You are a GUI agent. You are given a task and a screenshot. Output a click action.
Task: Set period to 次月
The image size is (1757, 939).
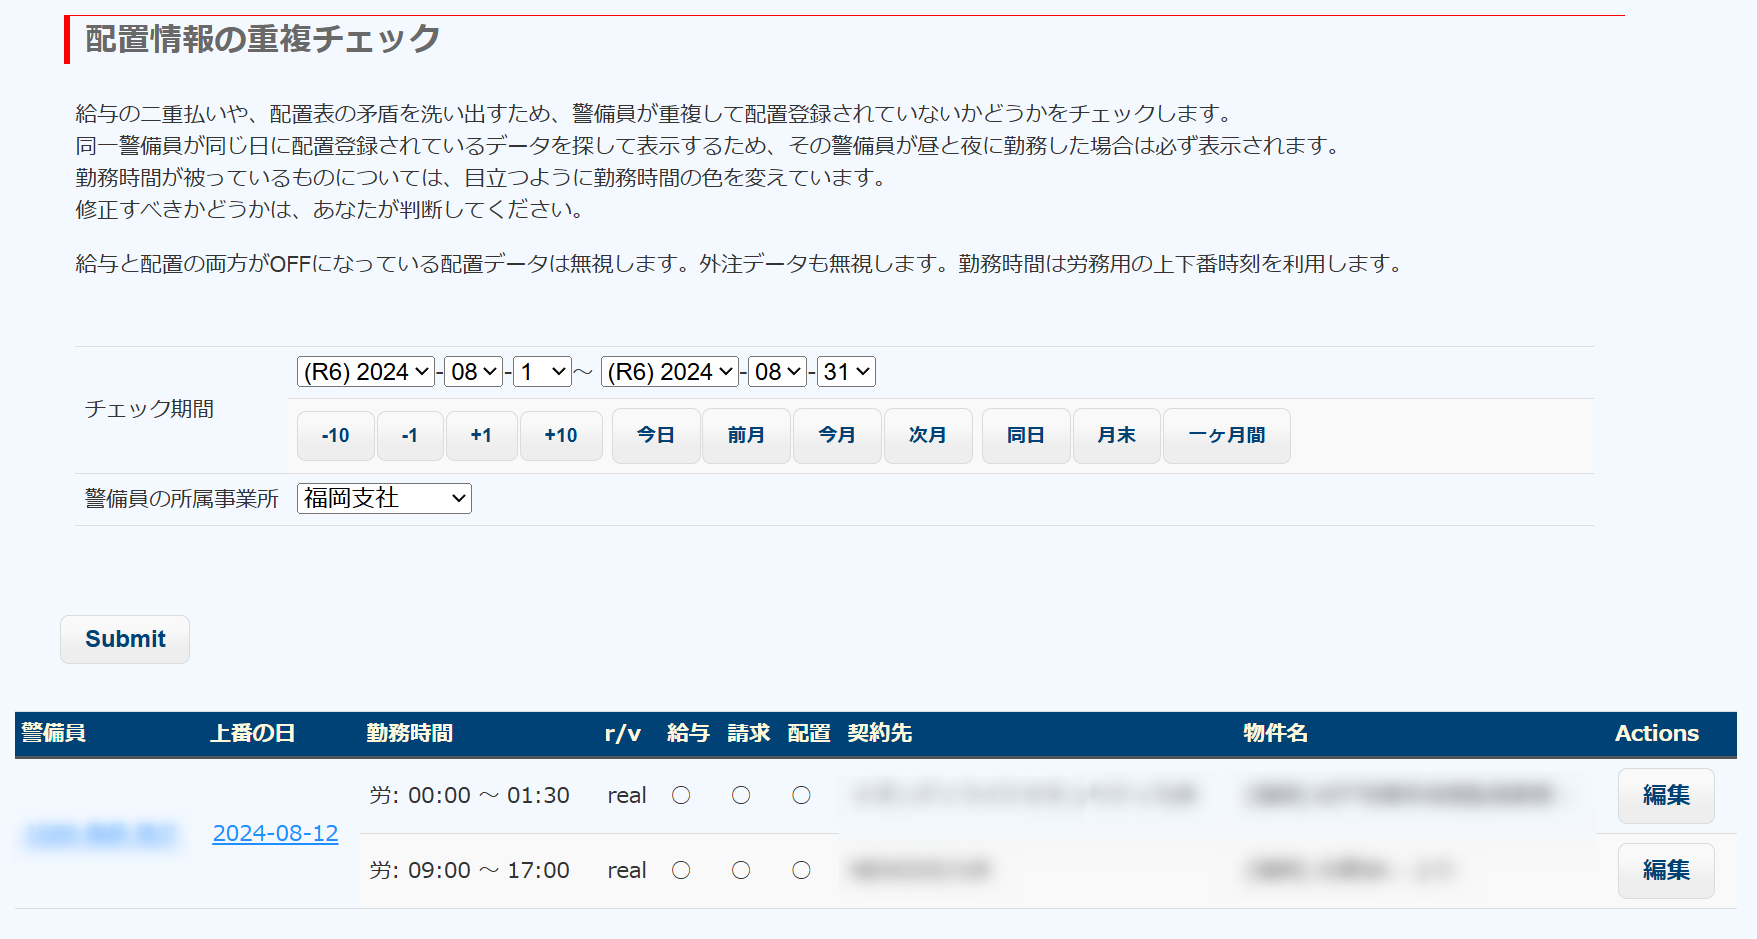927,436
